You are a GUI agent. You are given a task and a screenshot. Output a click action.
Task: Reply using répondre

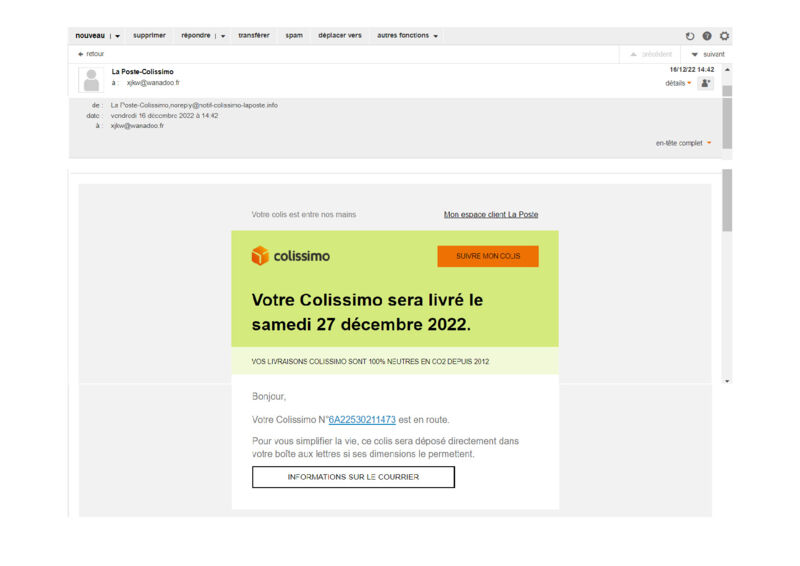(195, 35)
